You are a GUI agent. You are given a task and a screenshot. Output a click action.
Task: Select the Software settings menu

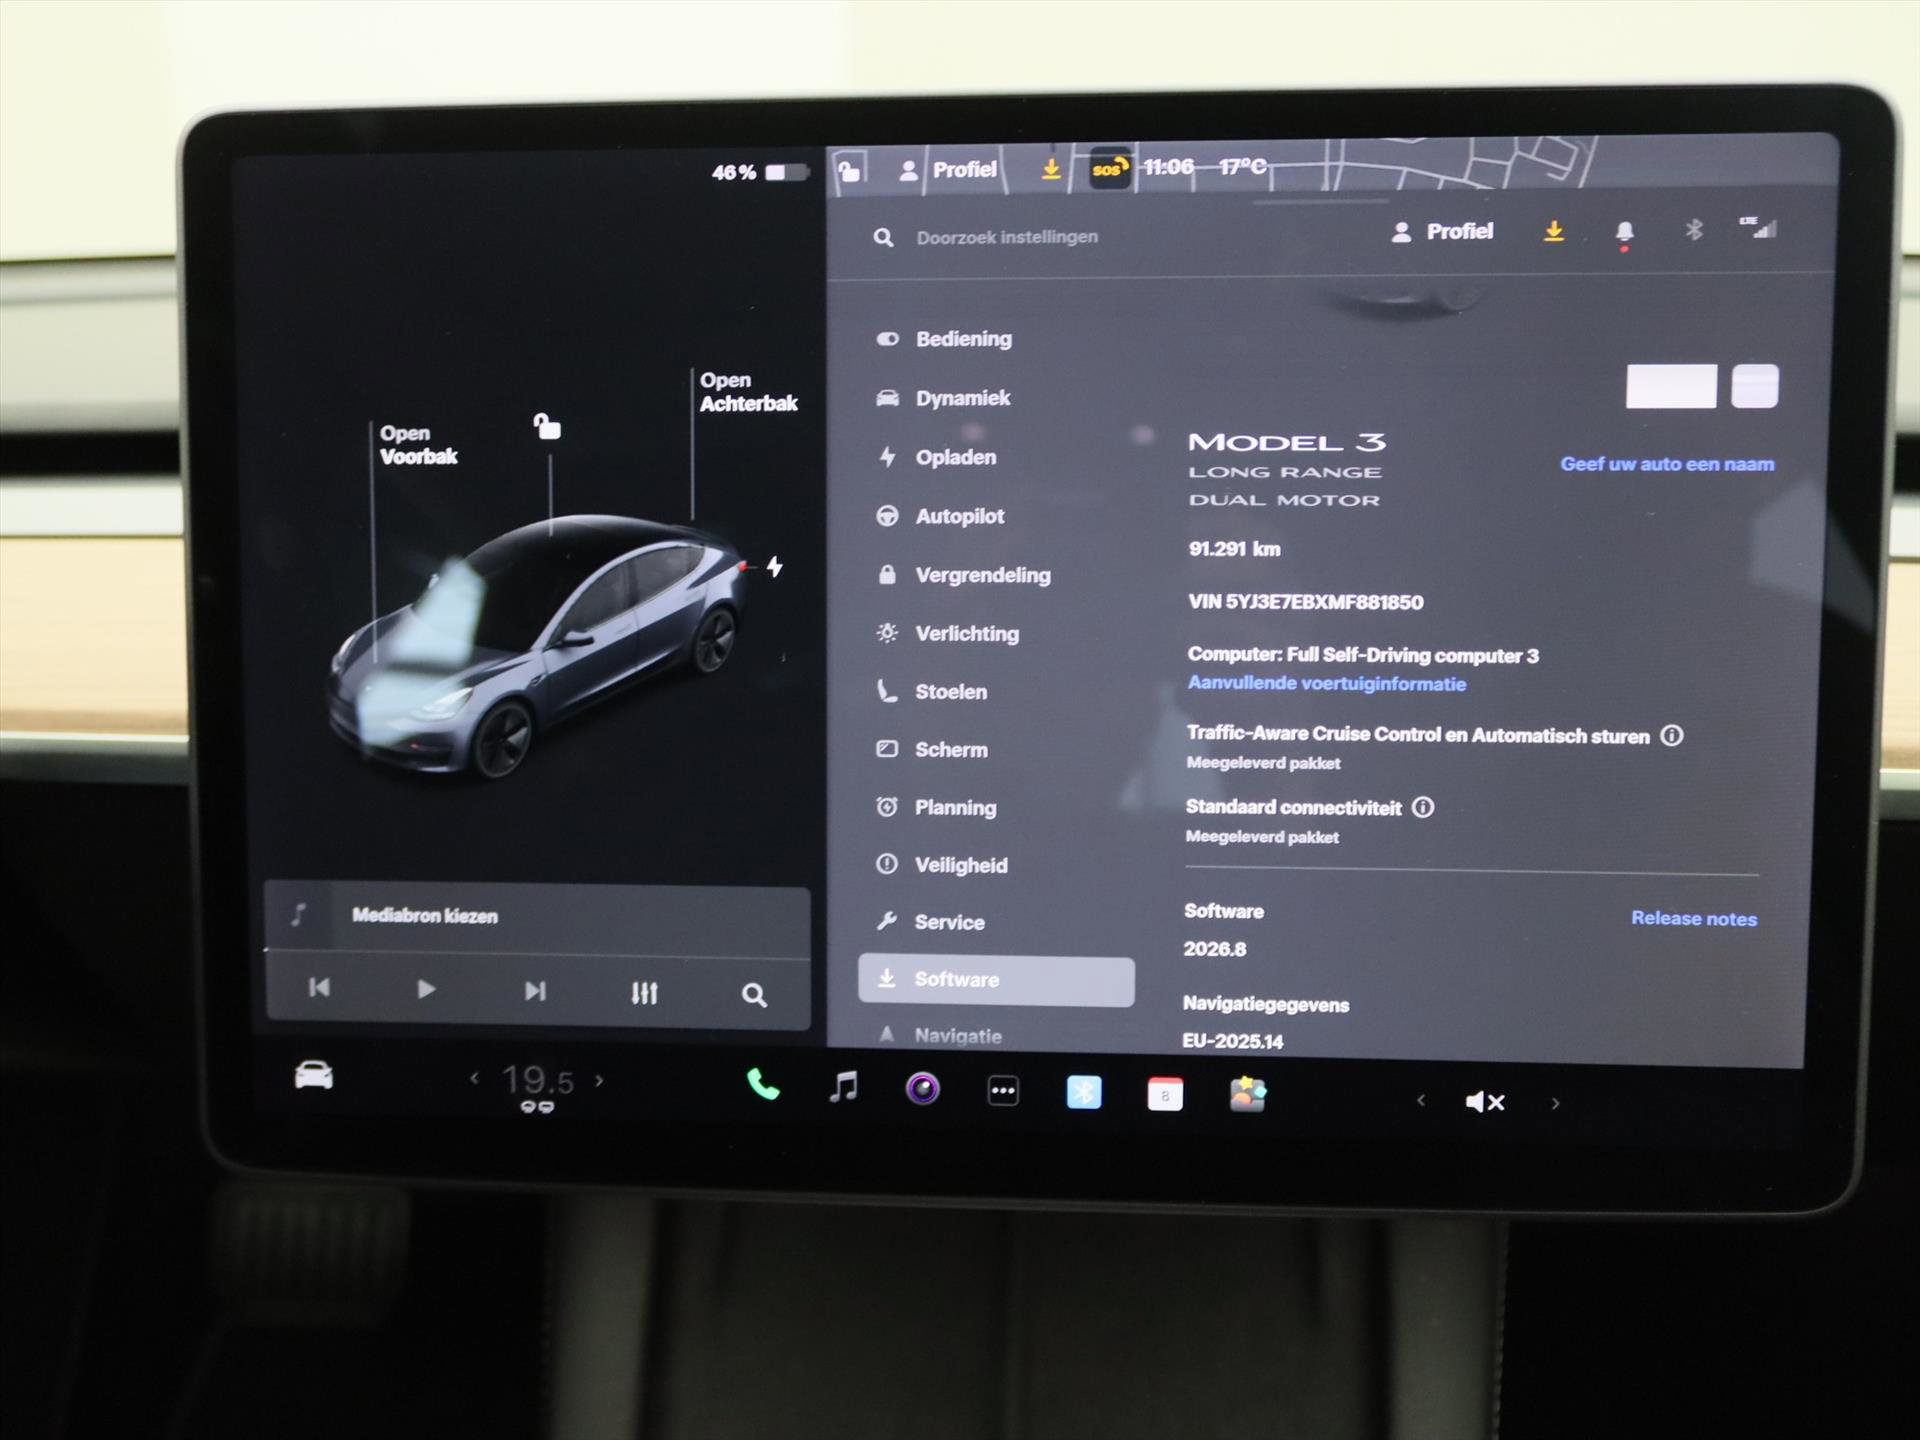[x=996, y=980]
